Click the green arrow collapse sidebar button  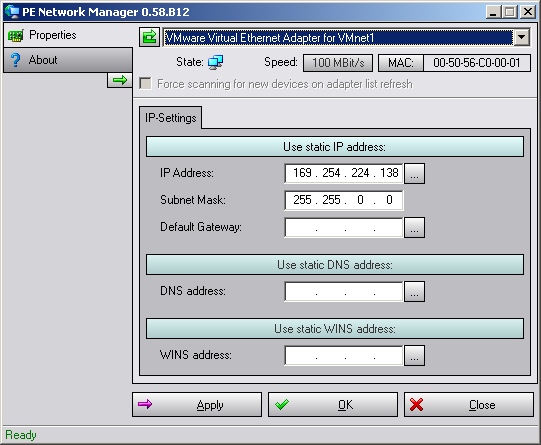[x=120, y=80]
